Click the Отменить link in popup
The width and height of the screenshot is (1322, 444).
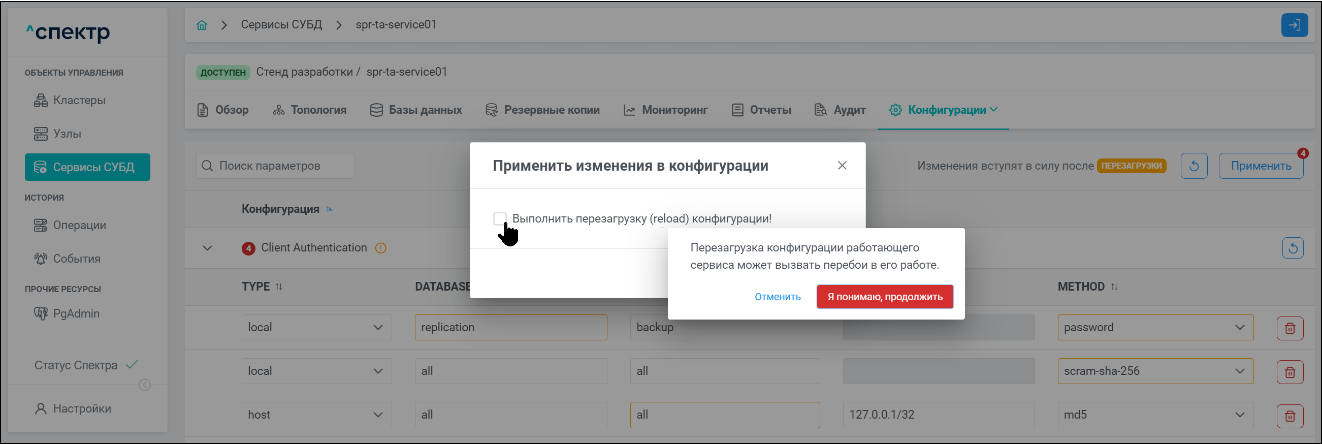pyautogui.click(x=778, y=296)
